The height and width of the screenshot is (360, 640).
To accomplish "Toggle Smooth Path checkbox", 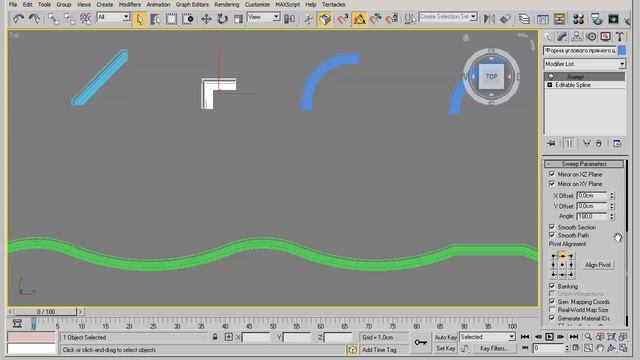I will [552, 236].
